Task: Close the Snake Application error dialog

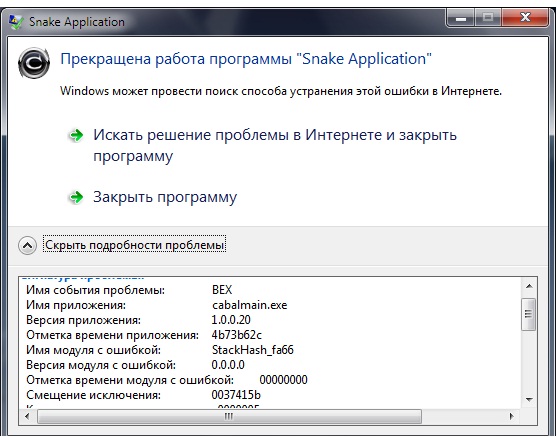Action: [x=525, y=17]
